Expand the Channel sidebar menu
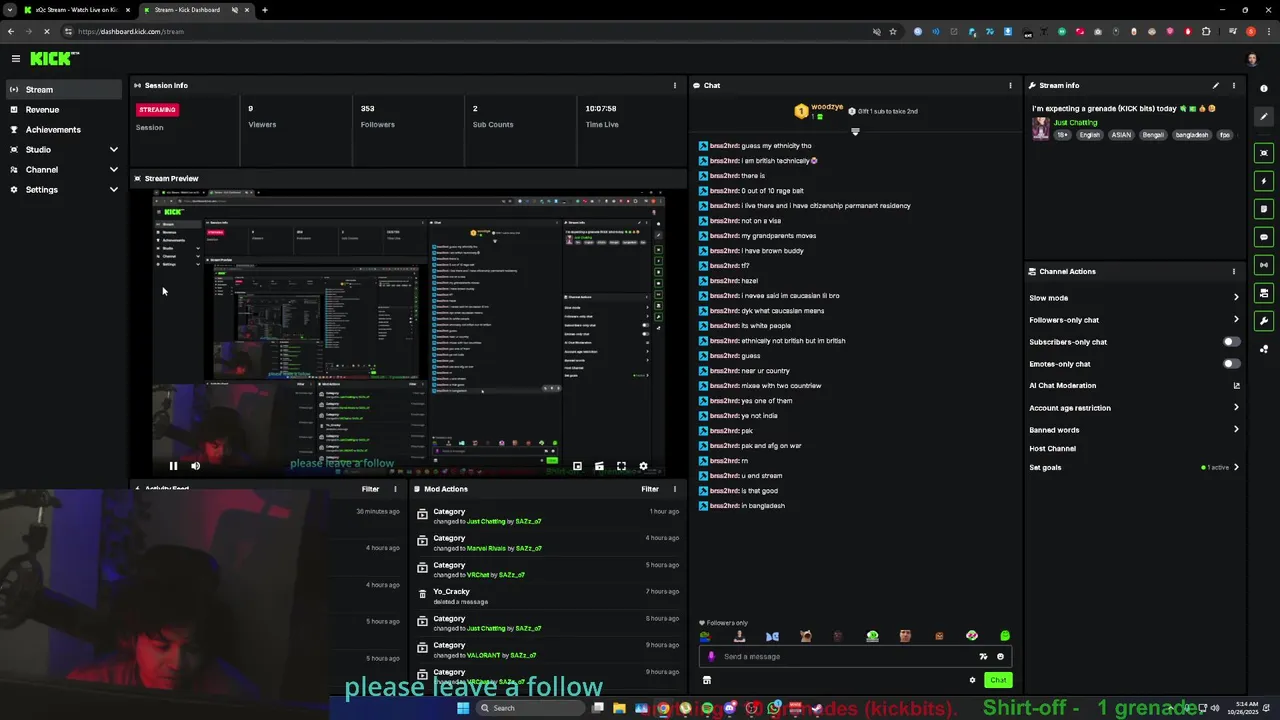 [64, 170]
